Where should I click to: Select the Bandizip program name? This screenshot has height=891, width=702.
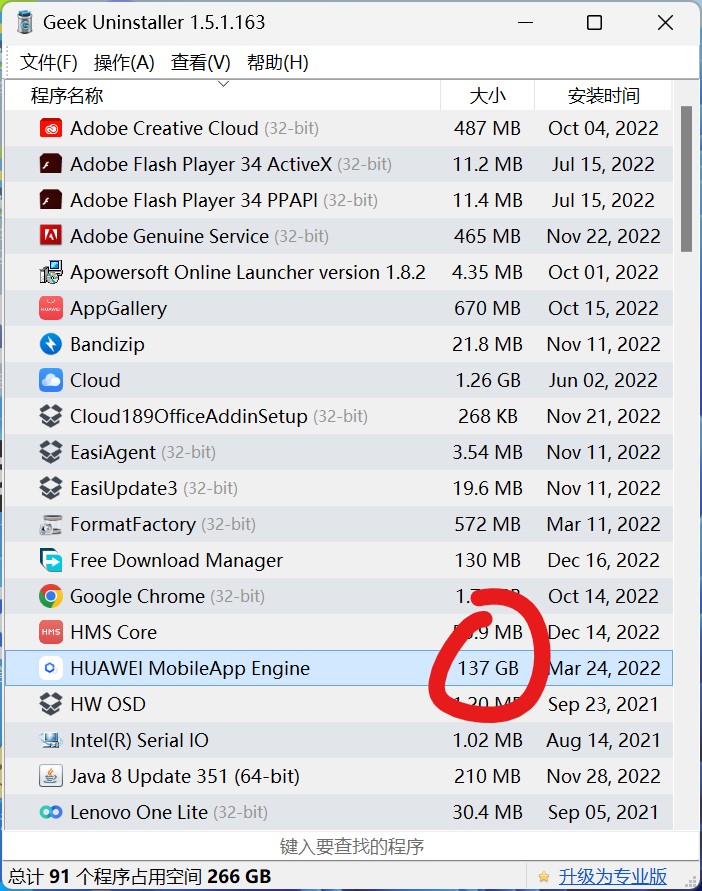(x=107, y=344)
